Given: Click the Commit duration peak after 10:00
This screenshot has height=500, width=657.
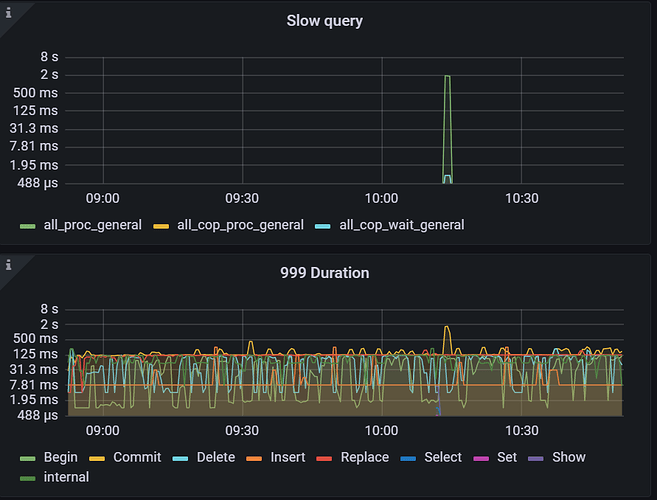Looking at the screenshot, I should [x=447, y=328].
